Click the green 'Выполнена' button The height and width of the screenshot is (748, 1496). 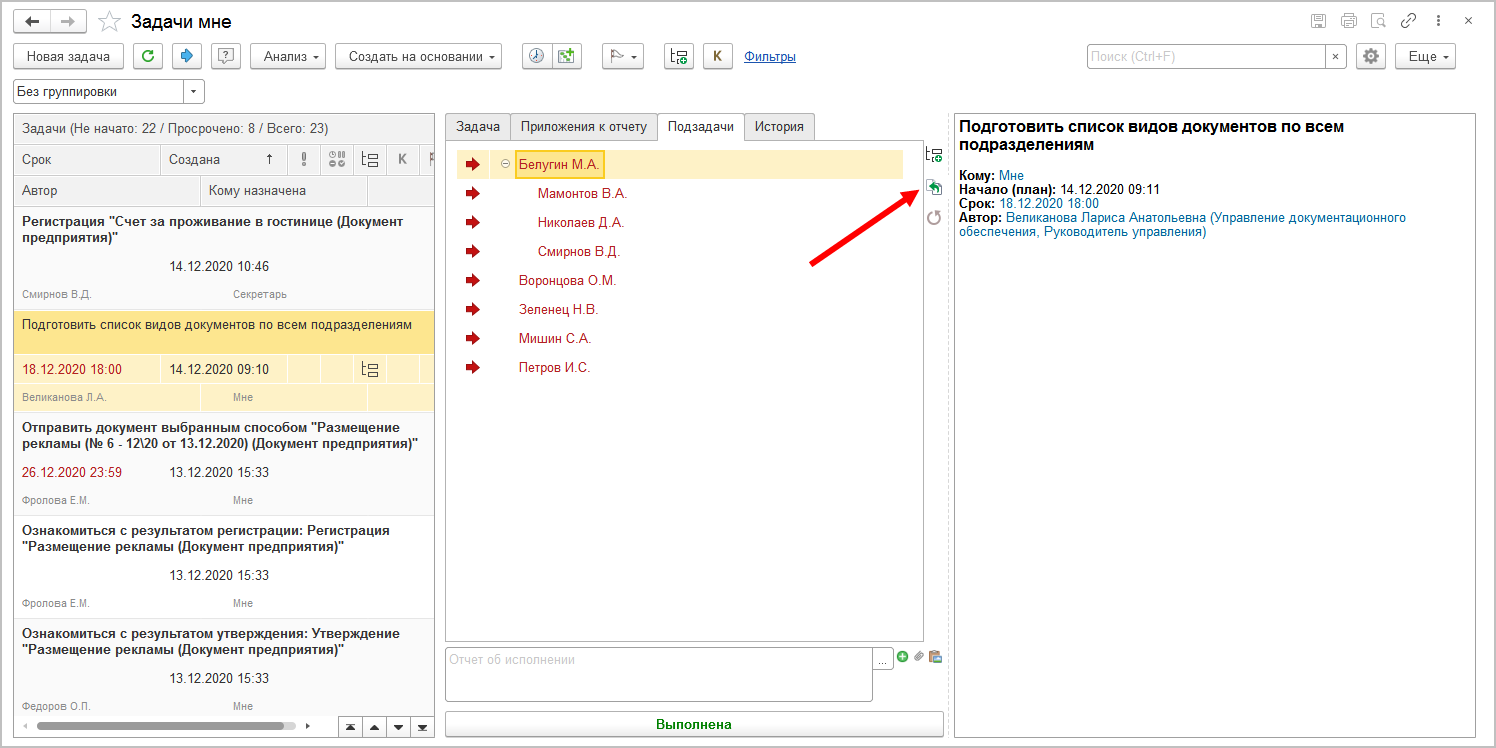694,724
